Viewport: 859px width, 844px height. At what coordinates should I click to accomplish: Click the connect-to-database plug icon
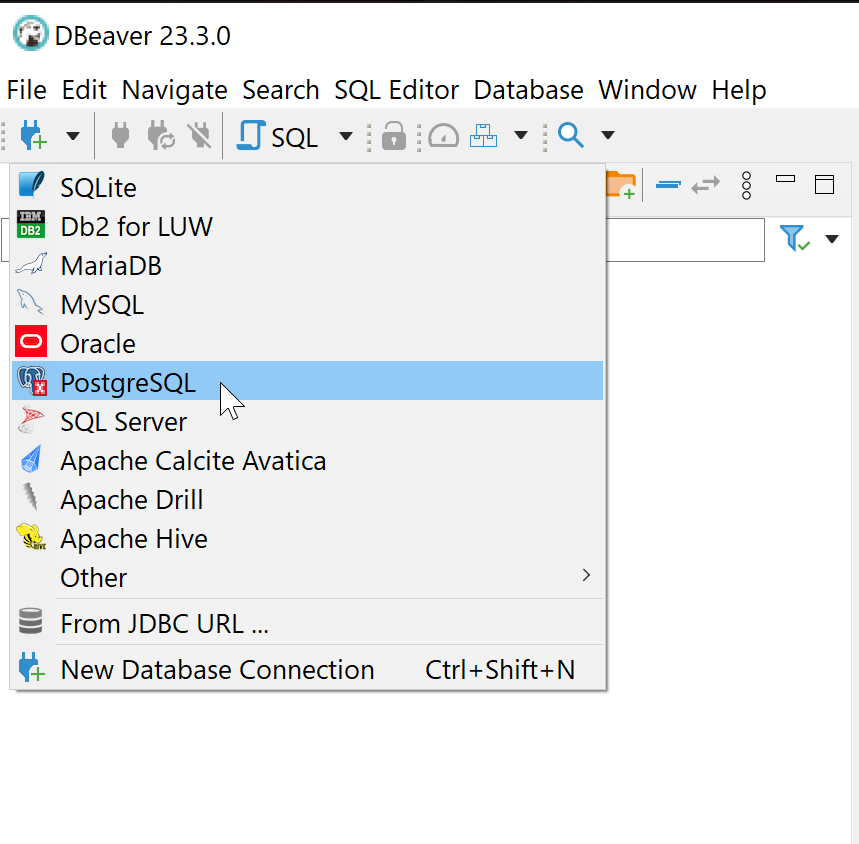[x=120, y=135]
